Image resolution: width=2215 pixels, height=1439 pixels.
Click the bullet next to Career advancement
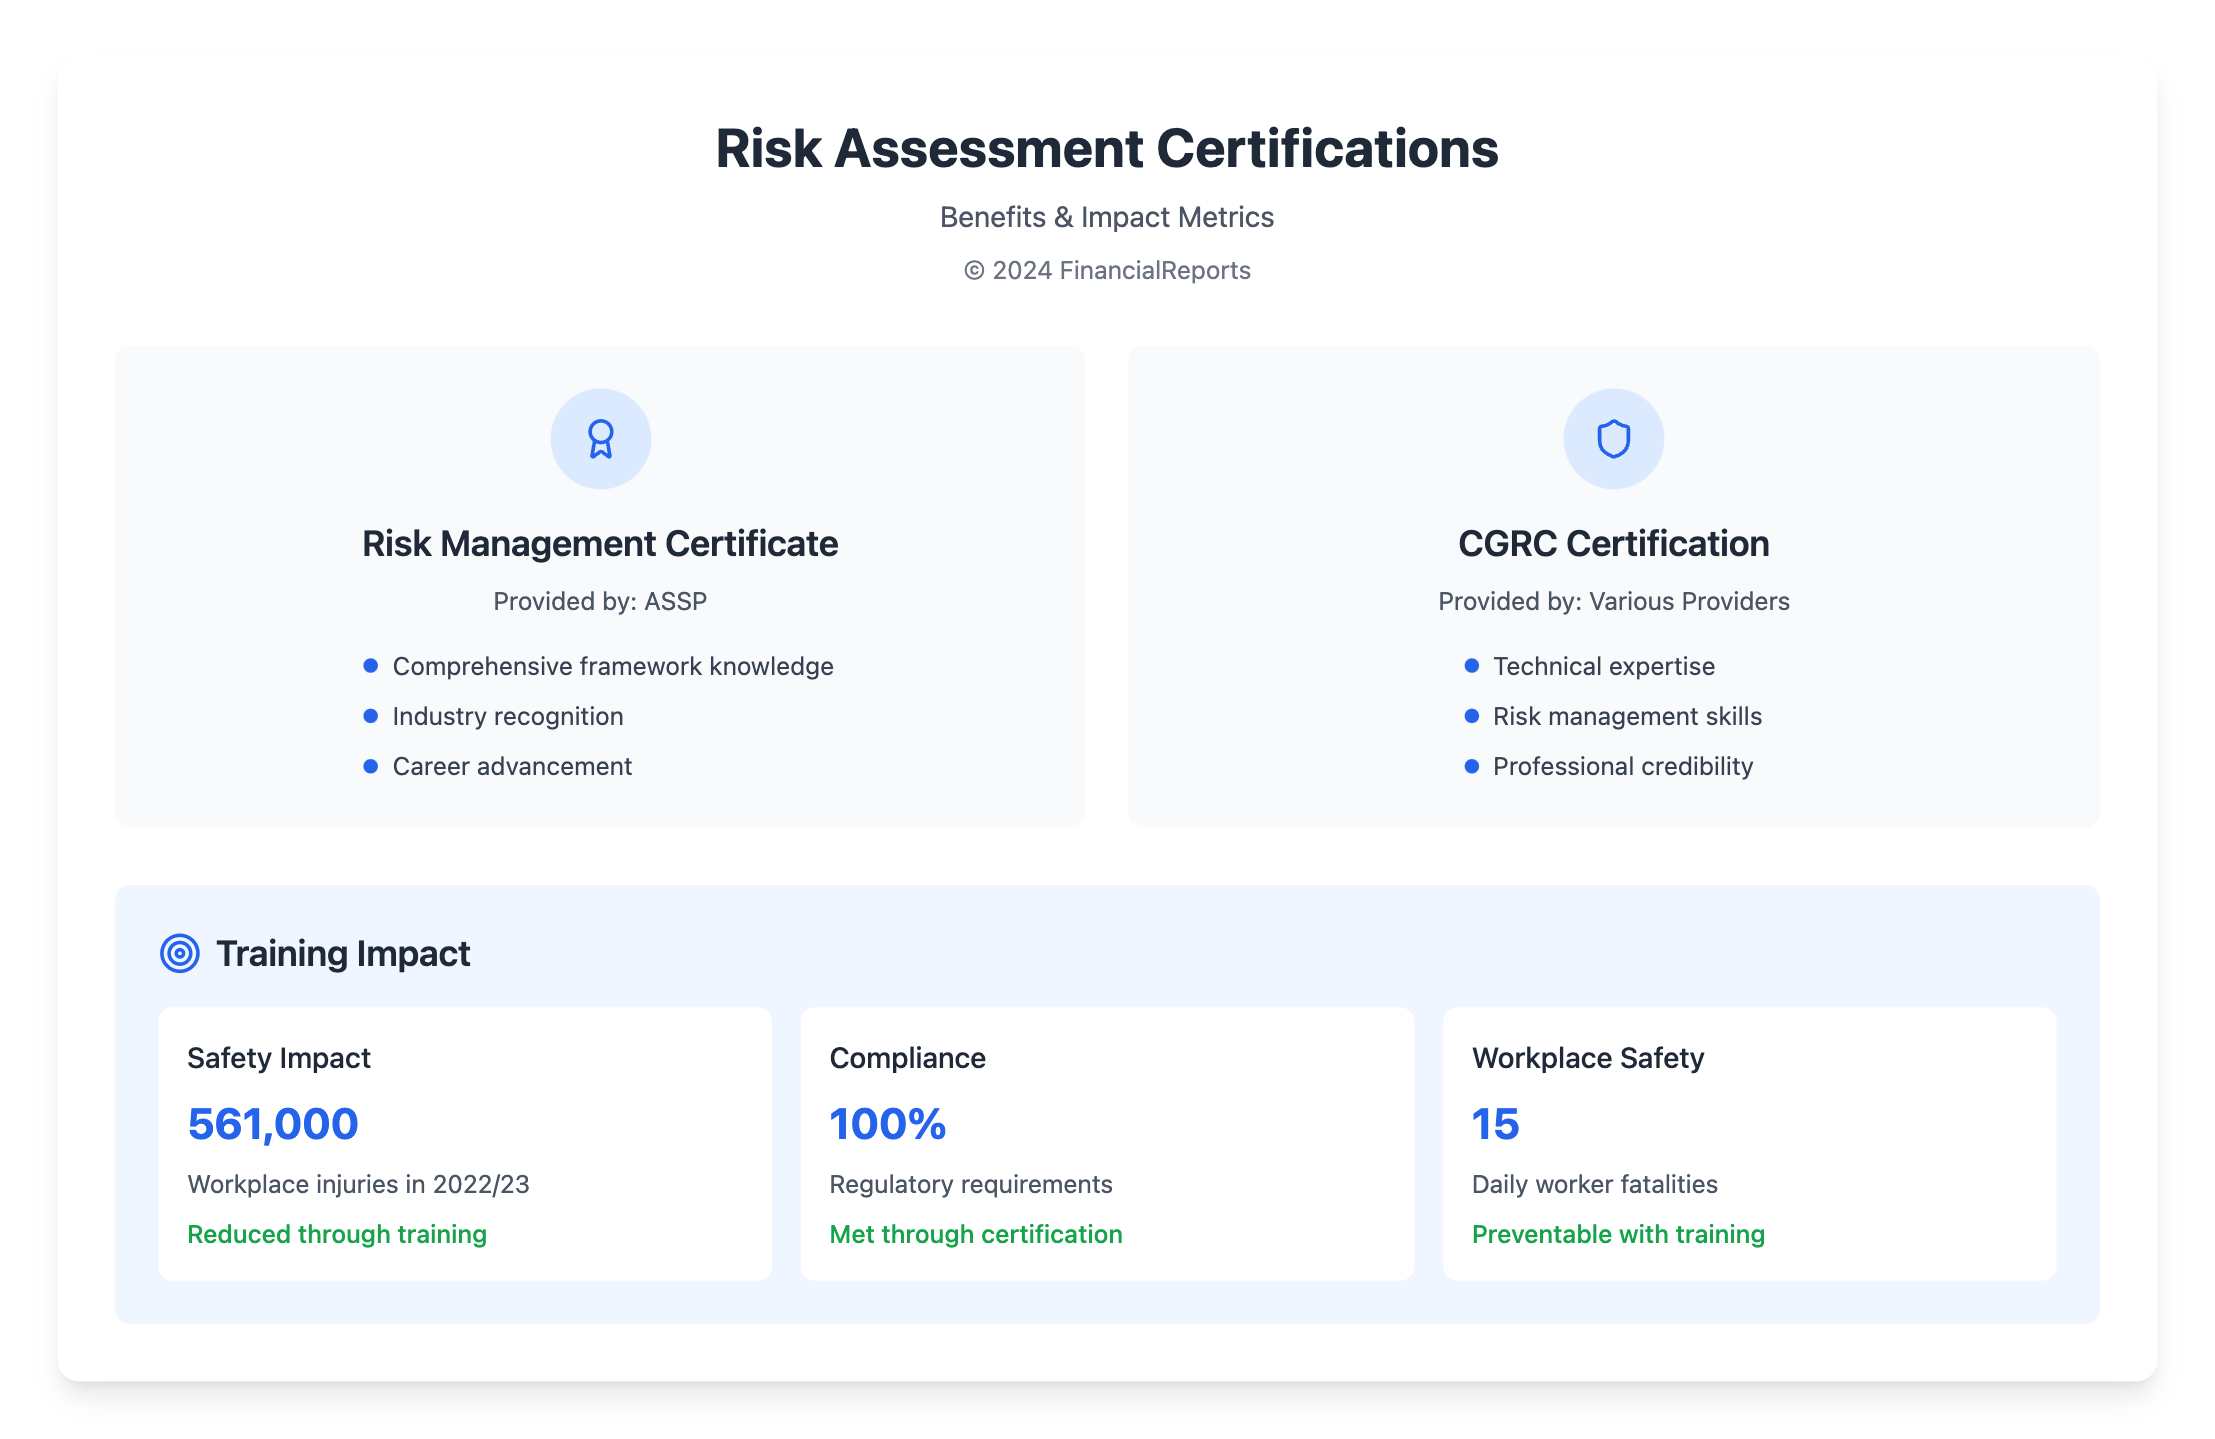tap(371, 766)
